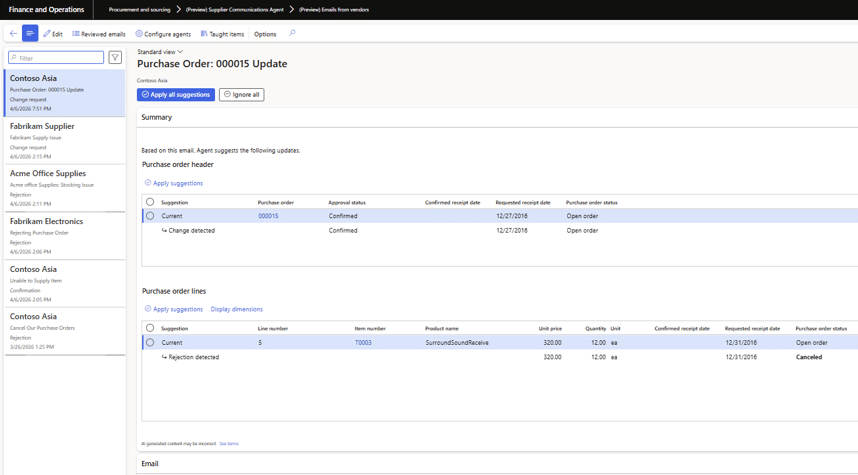This screenshot has height=475, width=858.
Task: Toggle the list view pane icon
Action: [30, 33]
